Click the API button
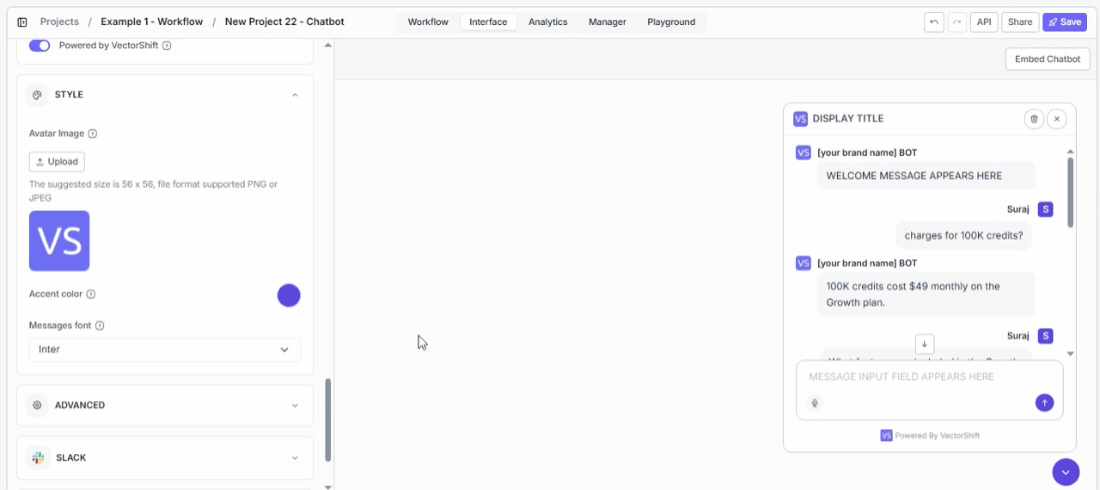This screenshot has height=490, width=1100. coord(984,22)
